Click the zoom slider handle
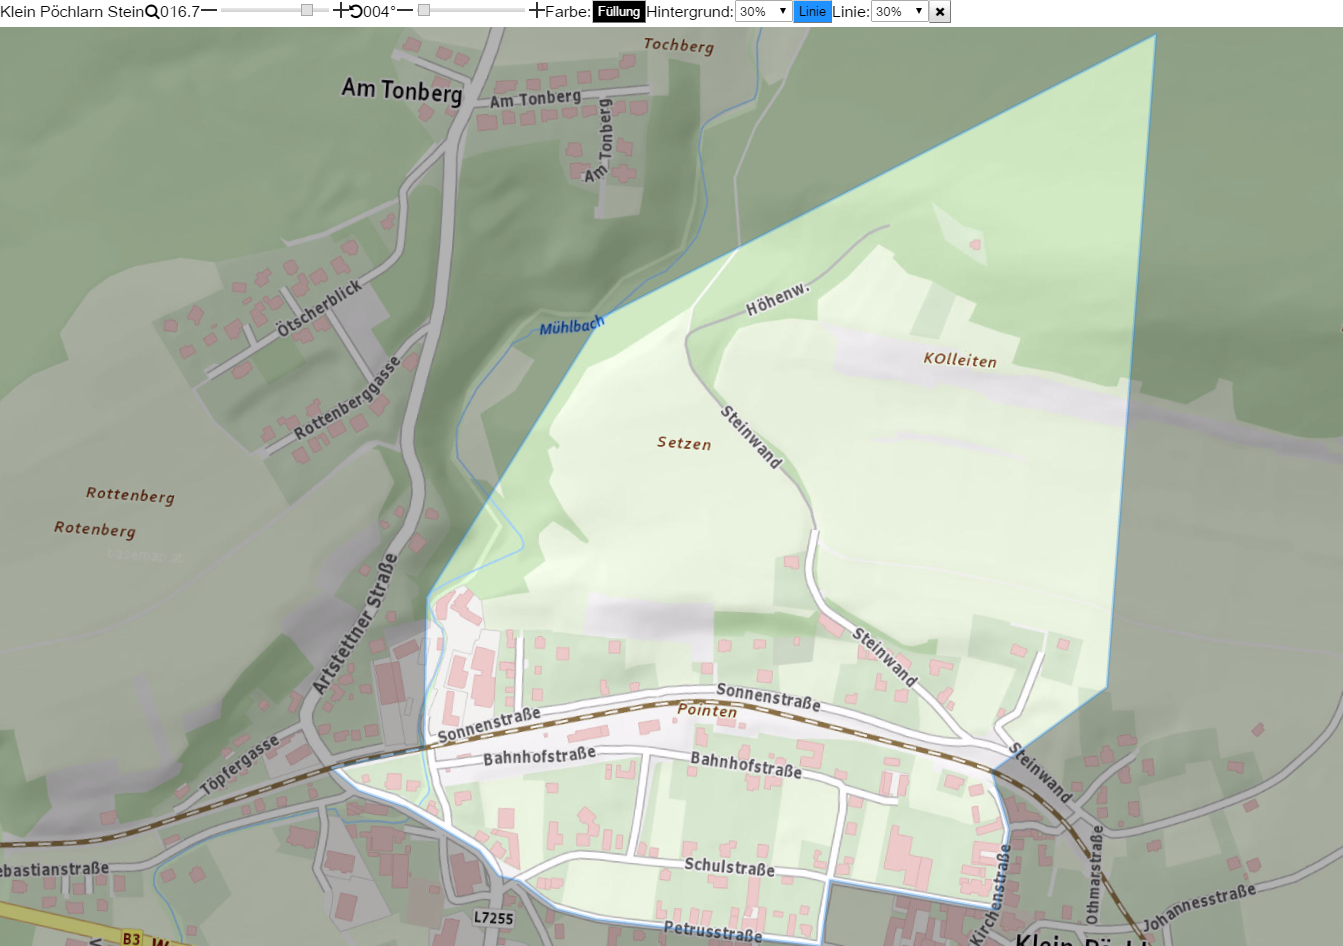Image resolution: width=1343 pixels, height=946 pixels. 307,10
